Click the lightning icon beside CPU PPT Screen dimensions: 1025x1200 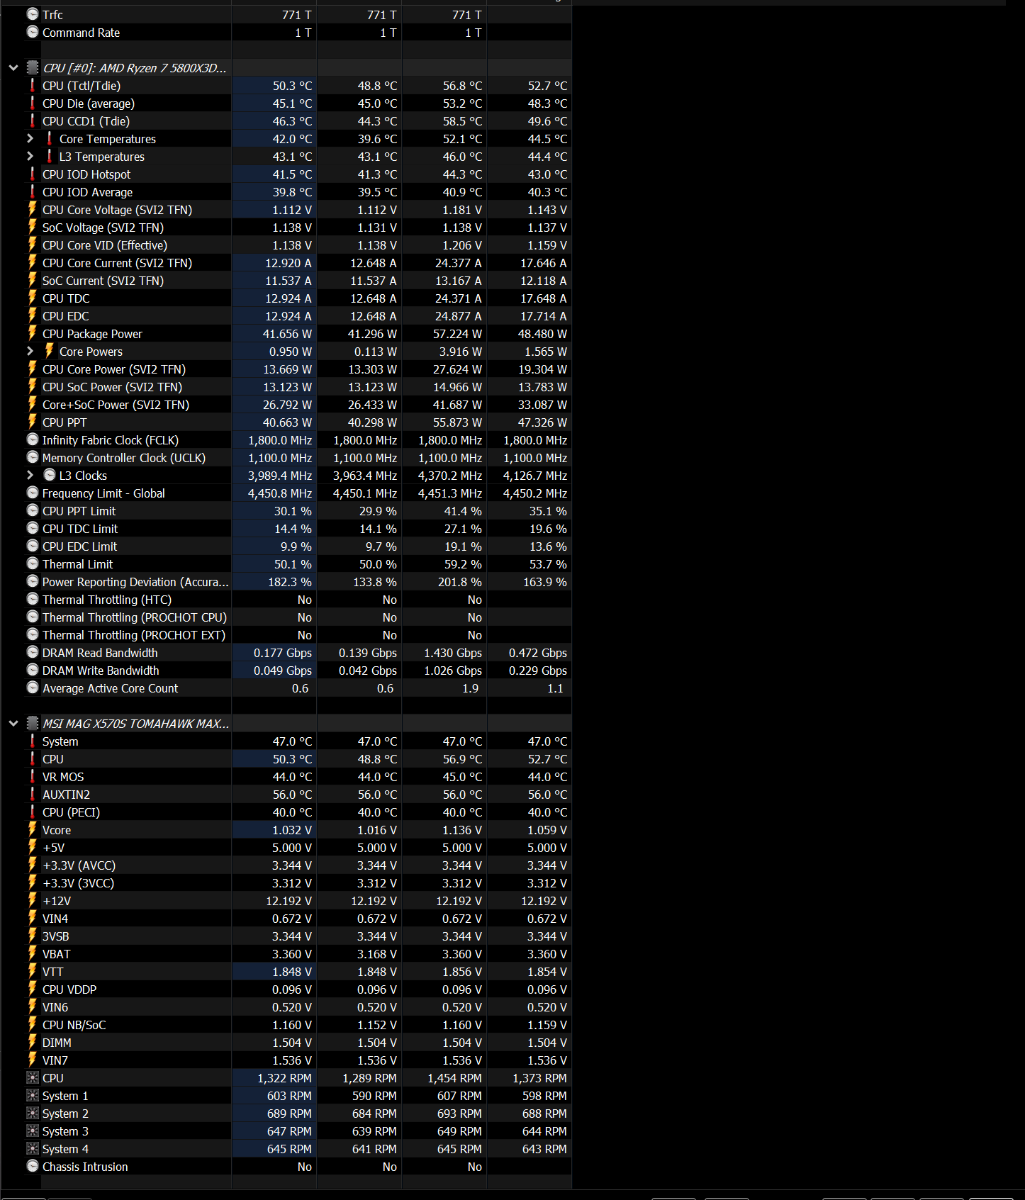point(33,422)
